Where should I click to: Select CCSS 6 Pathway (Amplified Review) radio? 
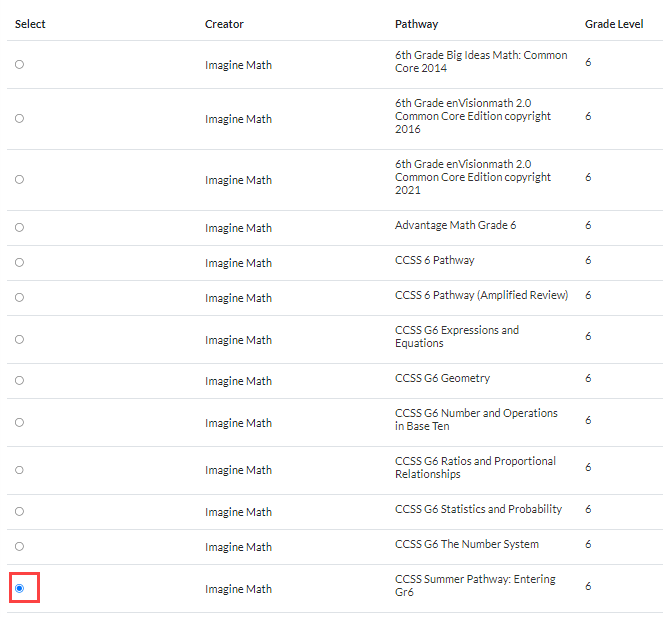(x=20, y=297)
